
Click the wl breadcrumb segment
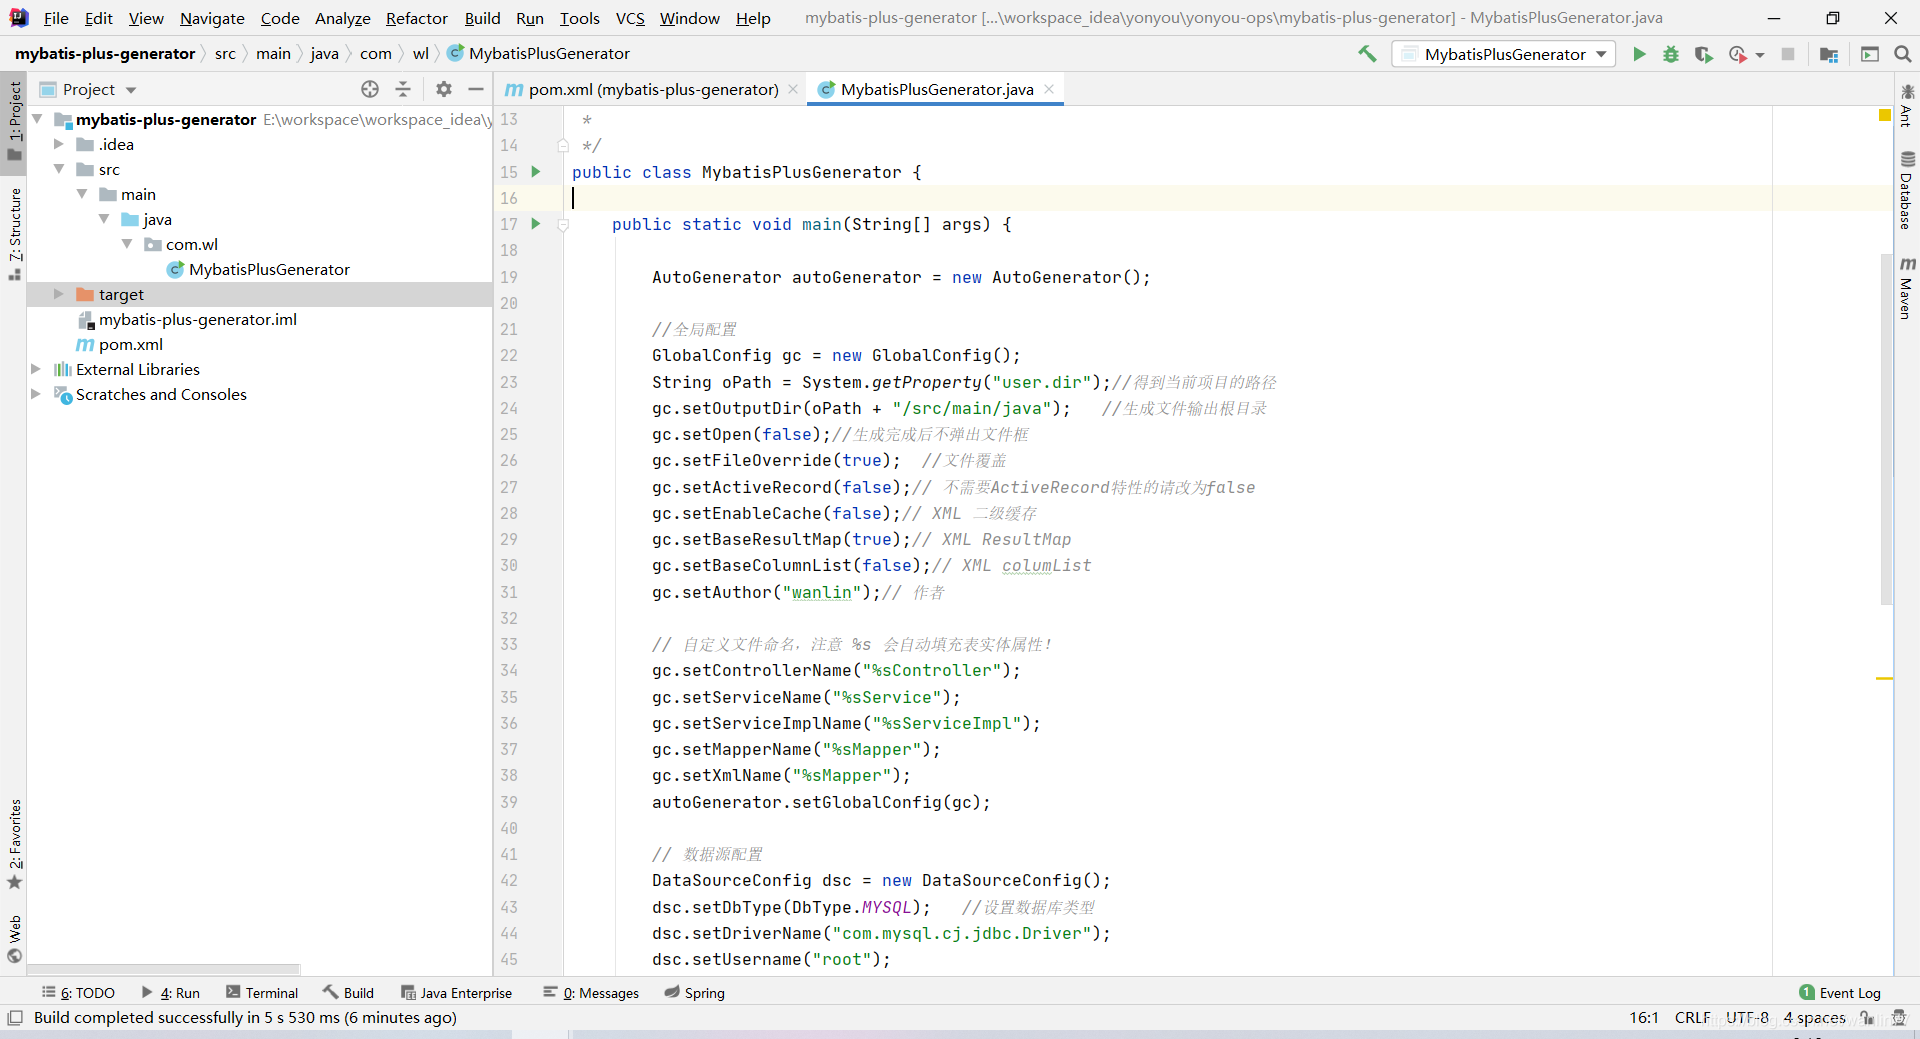click(x=421, y=53)
